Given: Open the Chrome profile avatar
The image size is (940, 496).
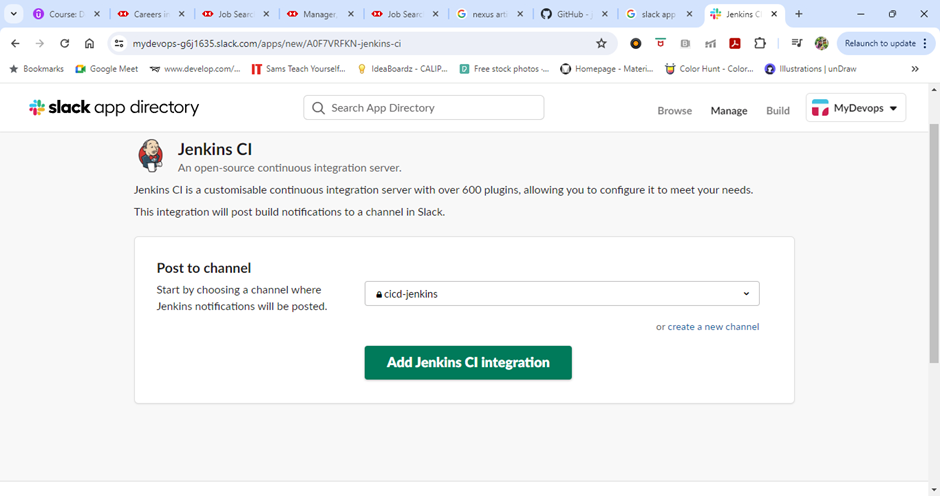Looking at the screenshot, I should (822, 44).
